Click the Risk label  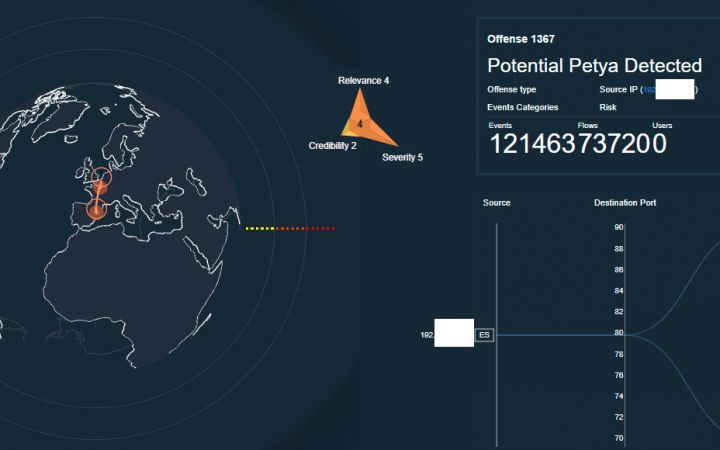tap(608, 107)
